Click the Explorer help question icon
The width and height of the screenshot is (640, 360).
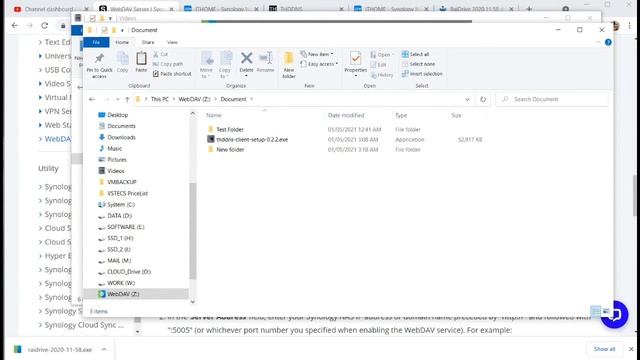[x=608, y=42]
